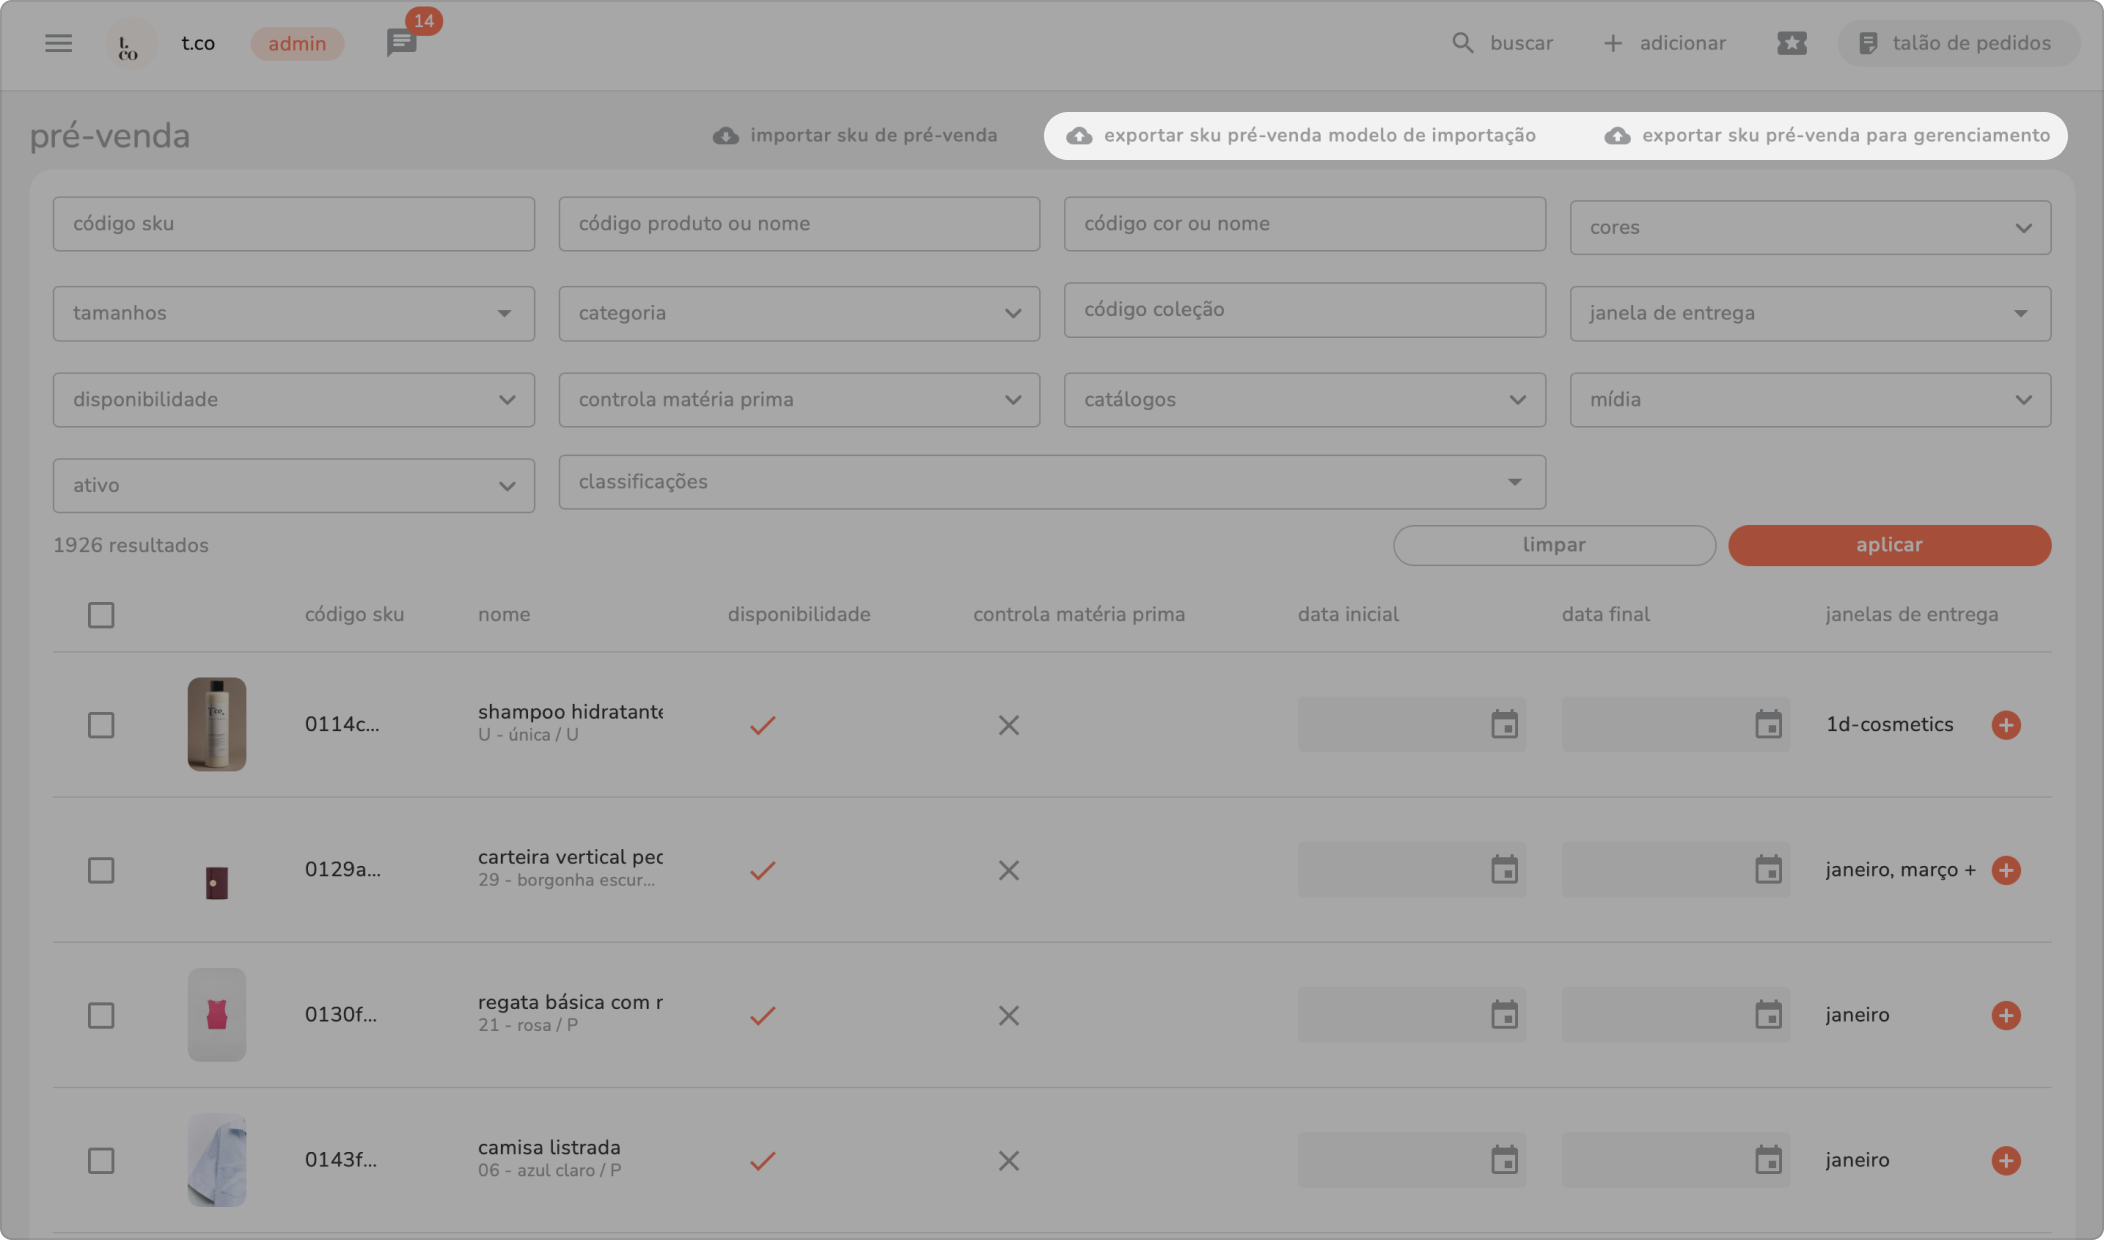Select checkbox for regata básica row
The height and width of the screenshot is (1240, 2104).
[x=101, y=1015]
